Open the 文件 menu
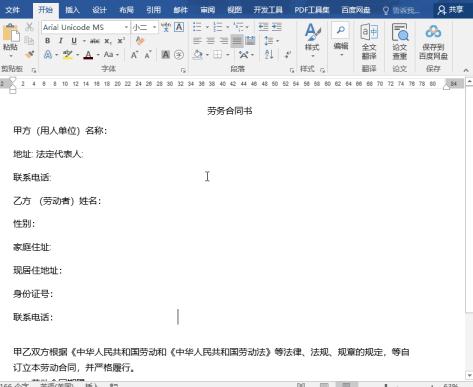 12,10
